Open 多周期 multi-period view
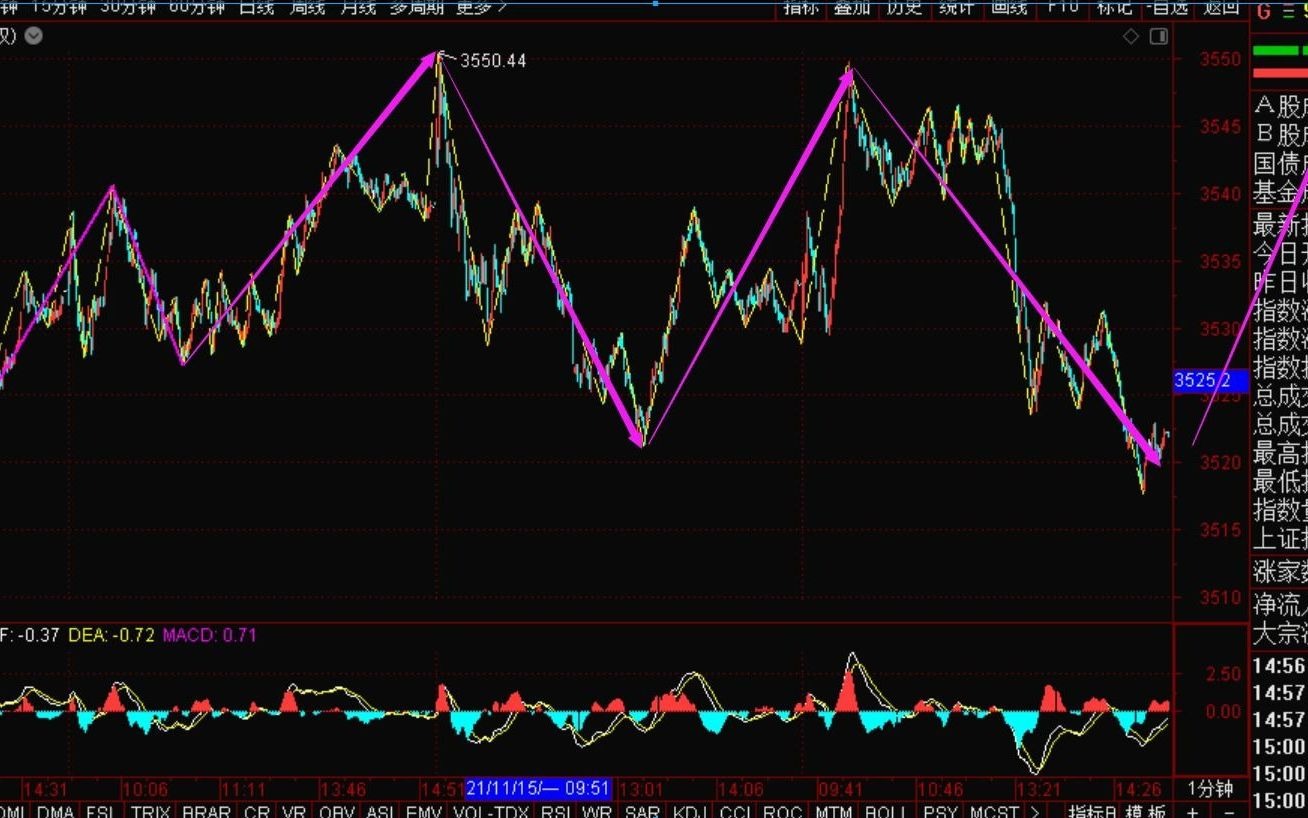This screenshot has width=1308, height=818. coord(417,7)
